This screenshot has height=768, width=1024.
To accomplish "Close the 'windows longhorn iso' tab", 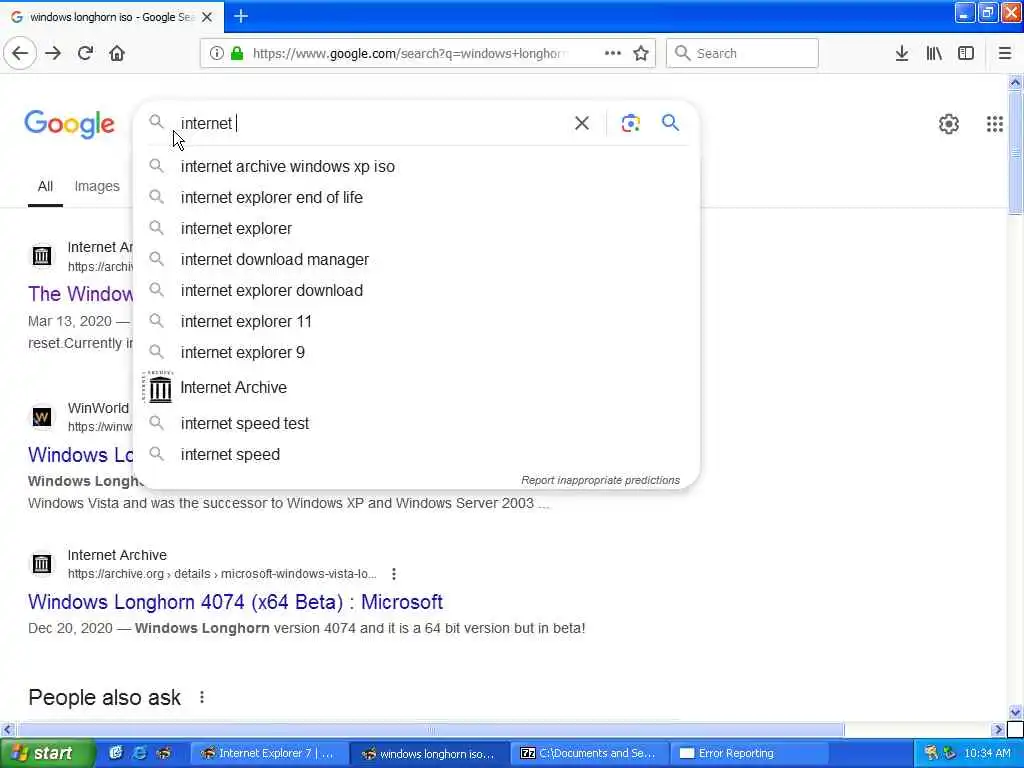I will click(207, 17).
